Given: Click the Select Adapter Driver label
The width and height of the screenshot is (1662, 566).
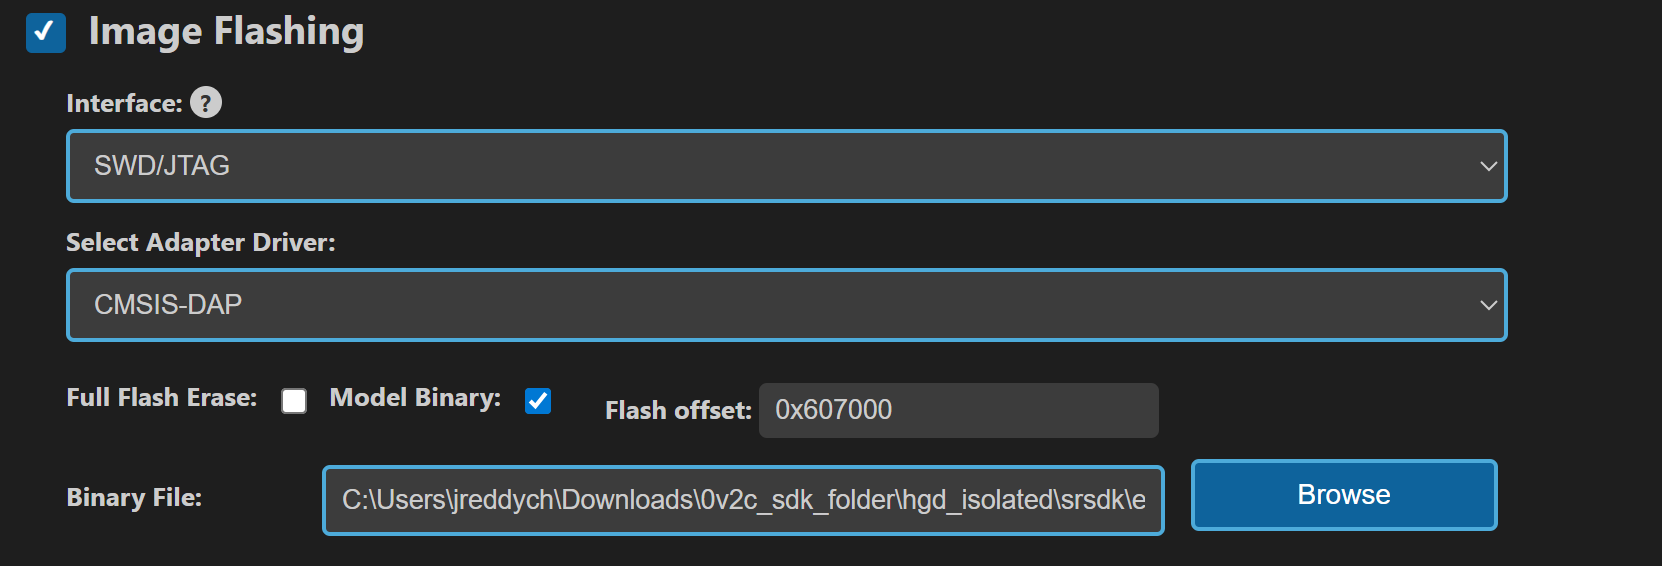Looking at the screenshot, I should (200, 243).
